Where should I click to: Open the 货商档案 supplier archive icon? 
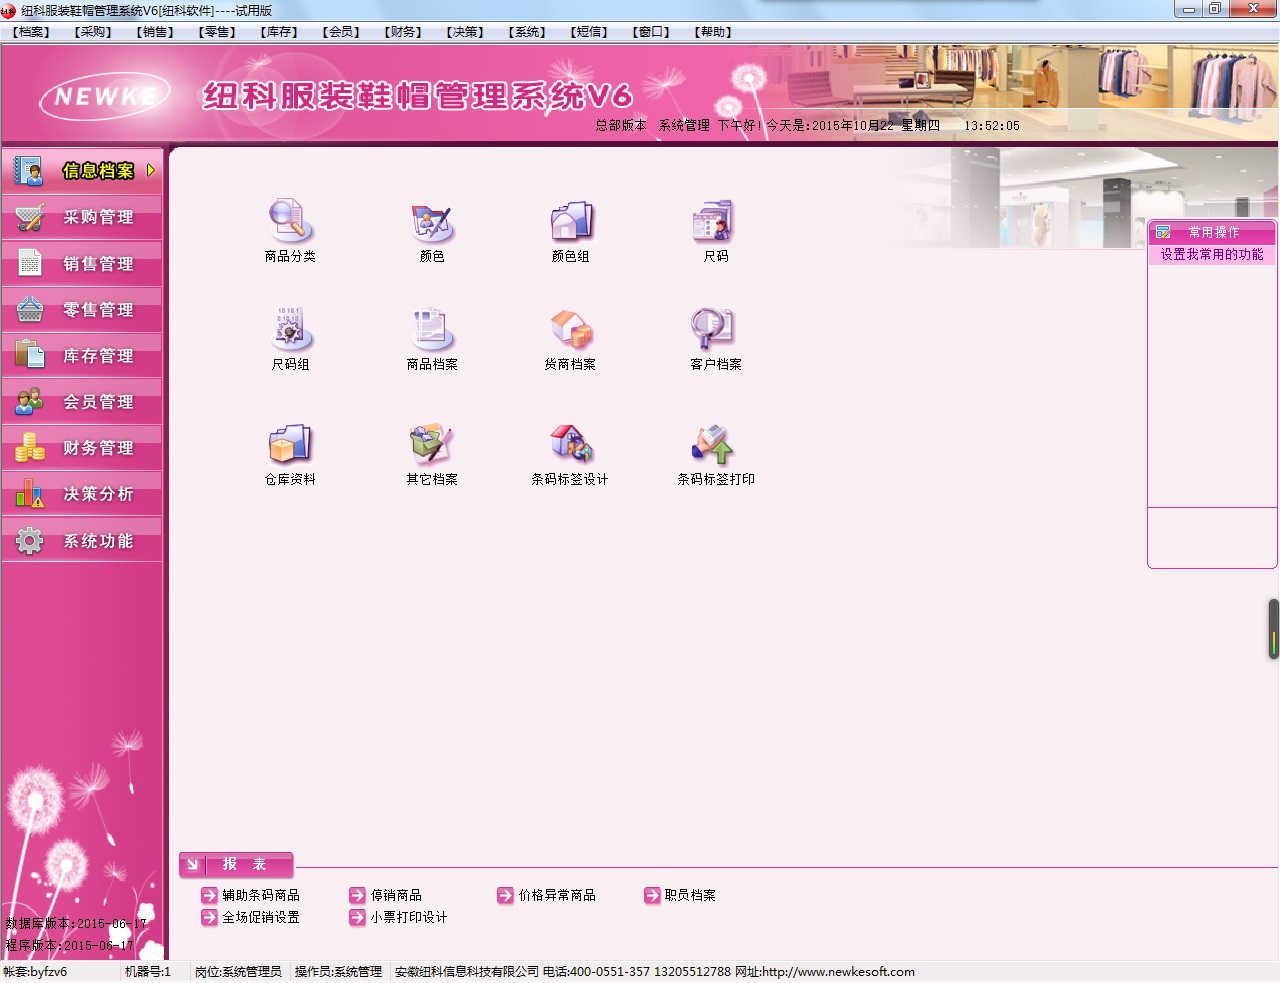point(570,330)
